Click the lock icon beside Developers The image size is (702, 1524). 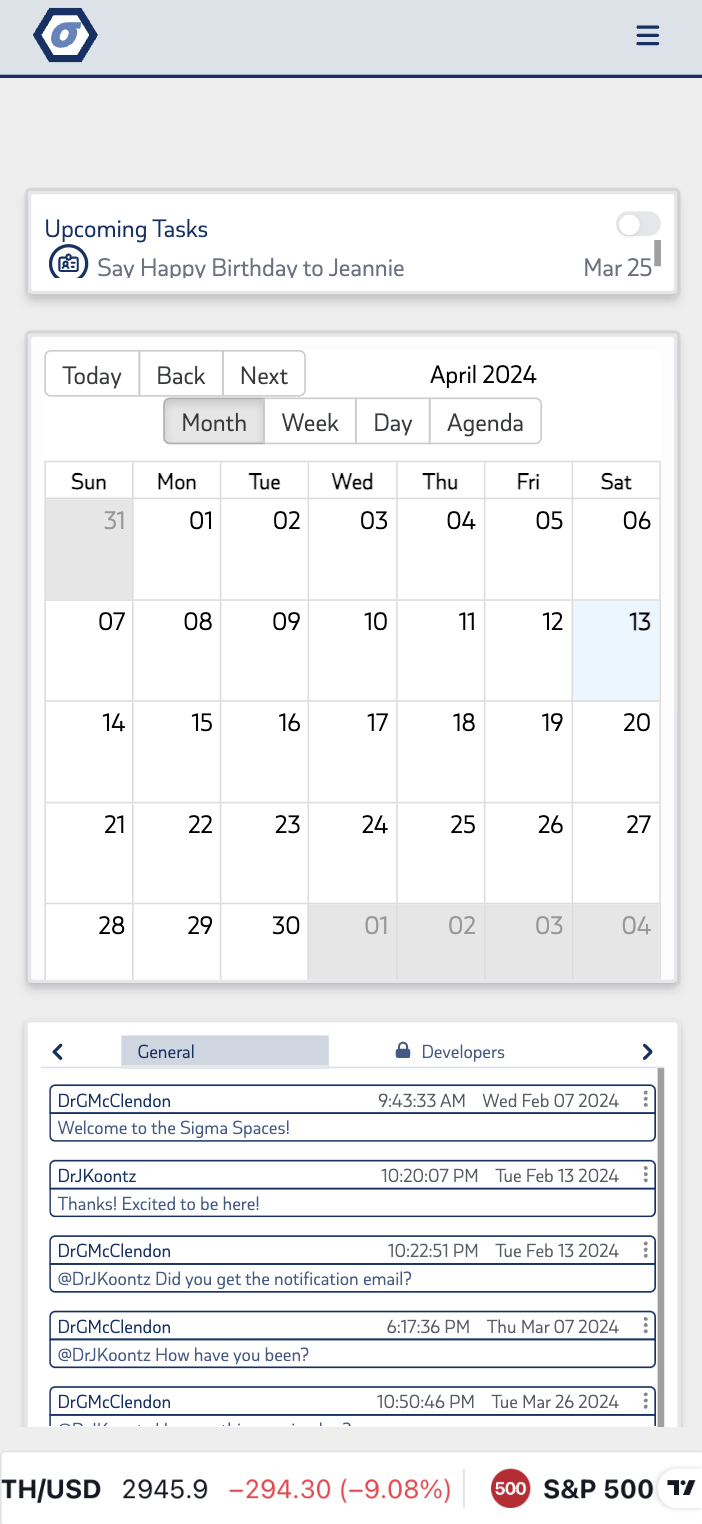(x=403, y=1051)
